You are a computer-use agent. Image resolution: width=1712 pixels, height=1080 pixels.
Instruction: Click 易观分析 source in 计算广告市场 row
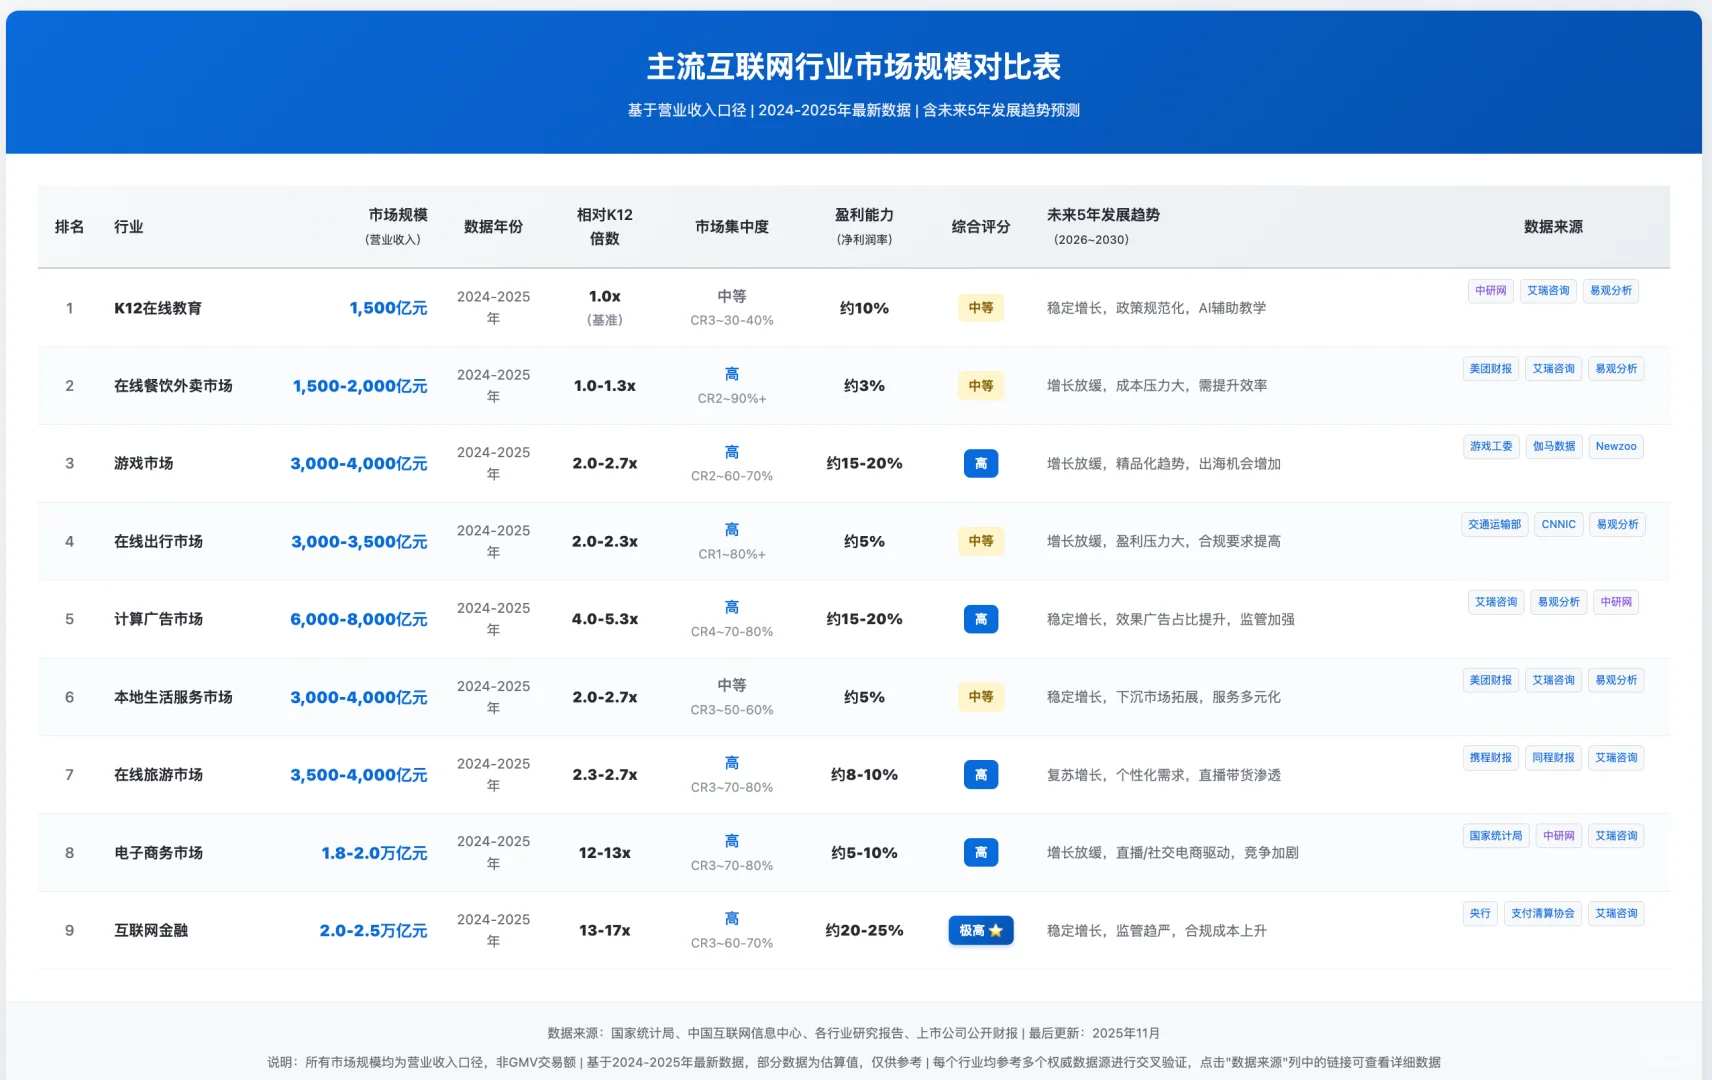coord(1558,602)
